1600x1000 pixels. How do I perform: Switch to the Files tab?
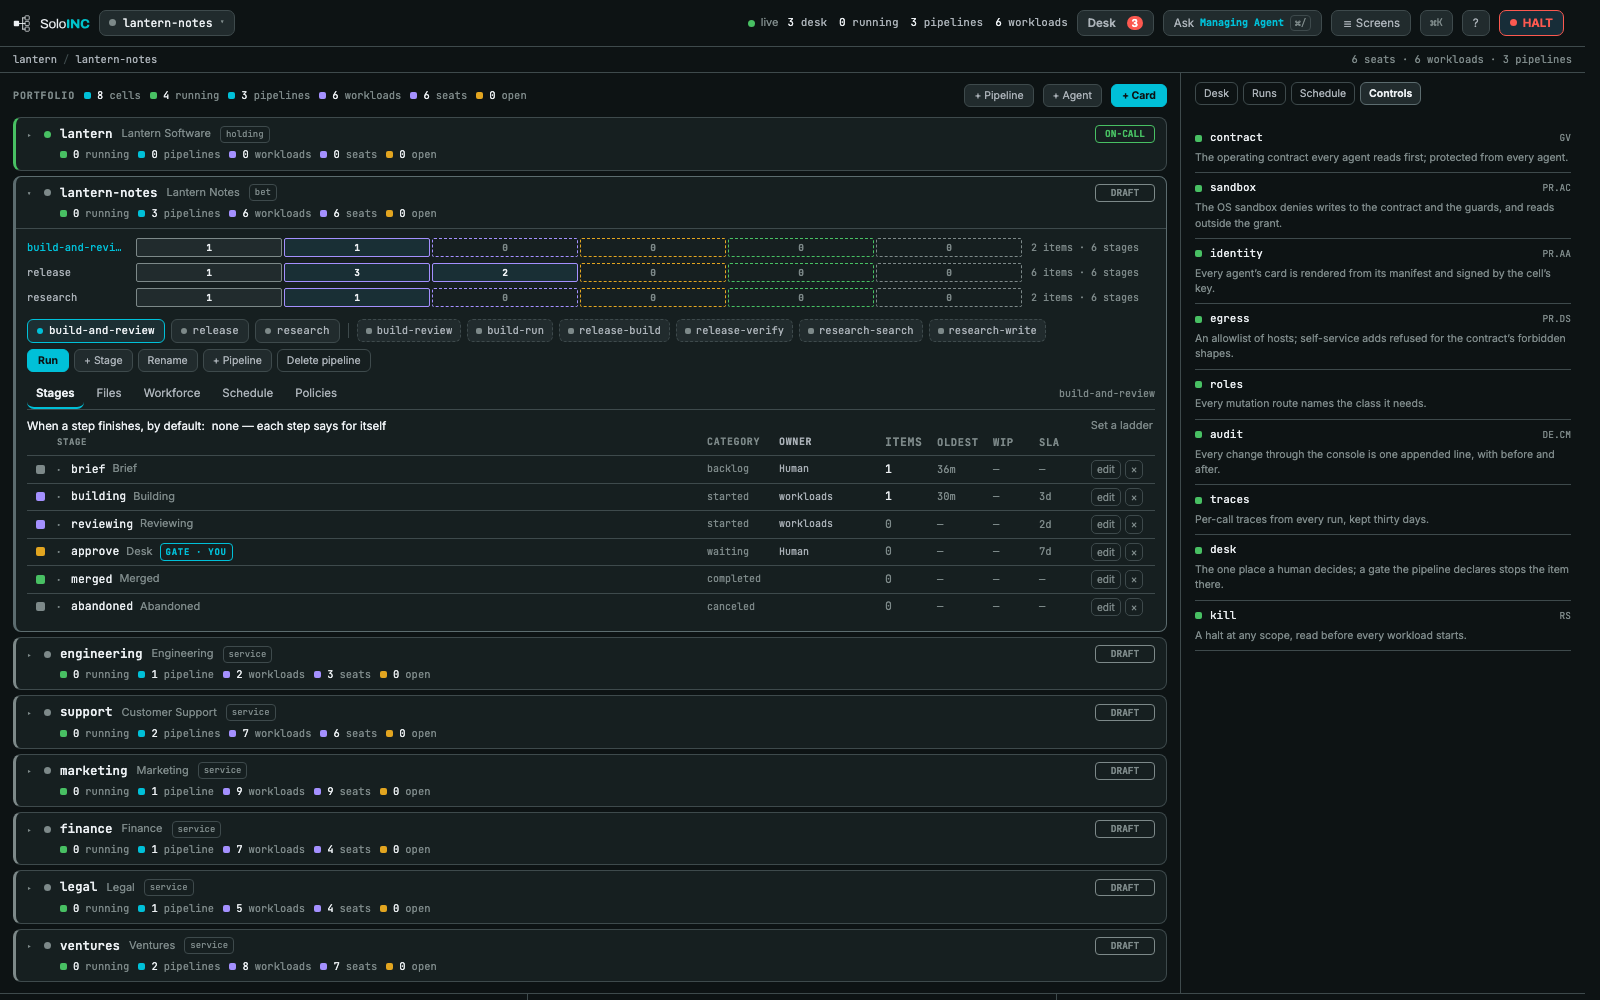click(x=109, y=394)
